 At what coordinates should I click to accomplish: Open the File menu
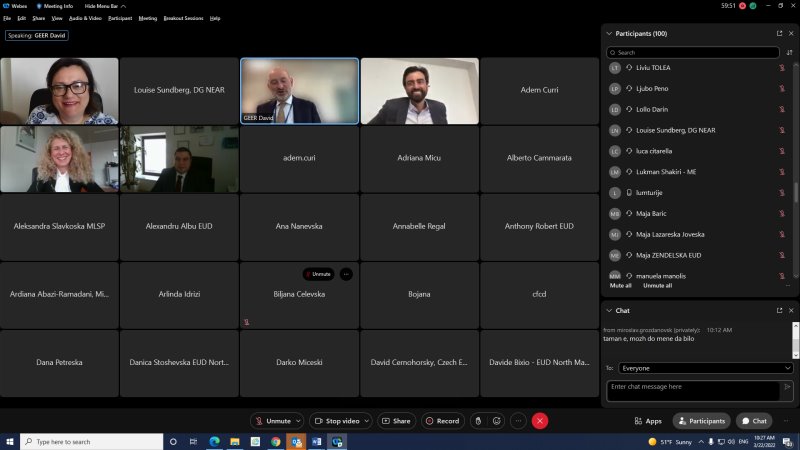[7, 18]
